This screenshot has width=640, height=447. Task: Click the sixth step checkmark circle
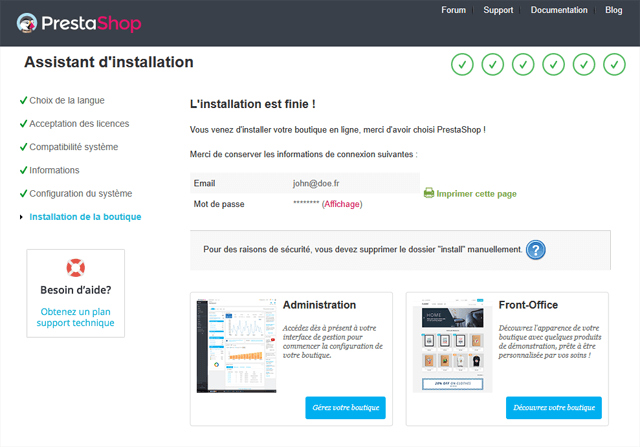pyautogui.click(x=614, y=64)
